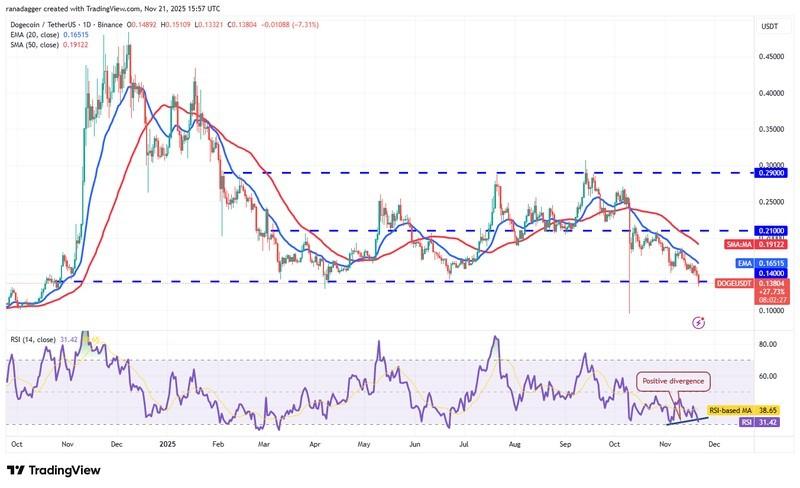Open the USDT currency selector

[x=769, y=26]
